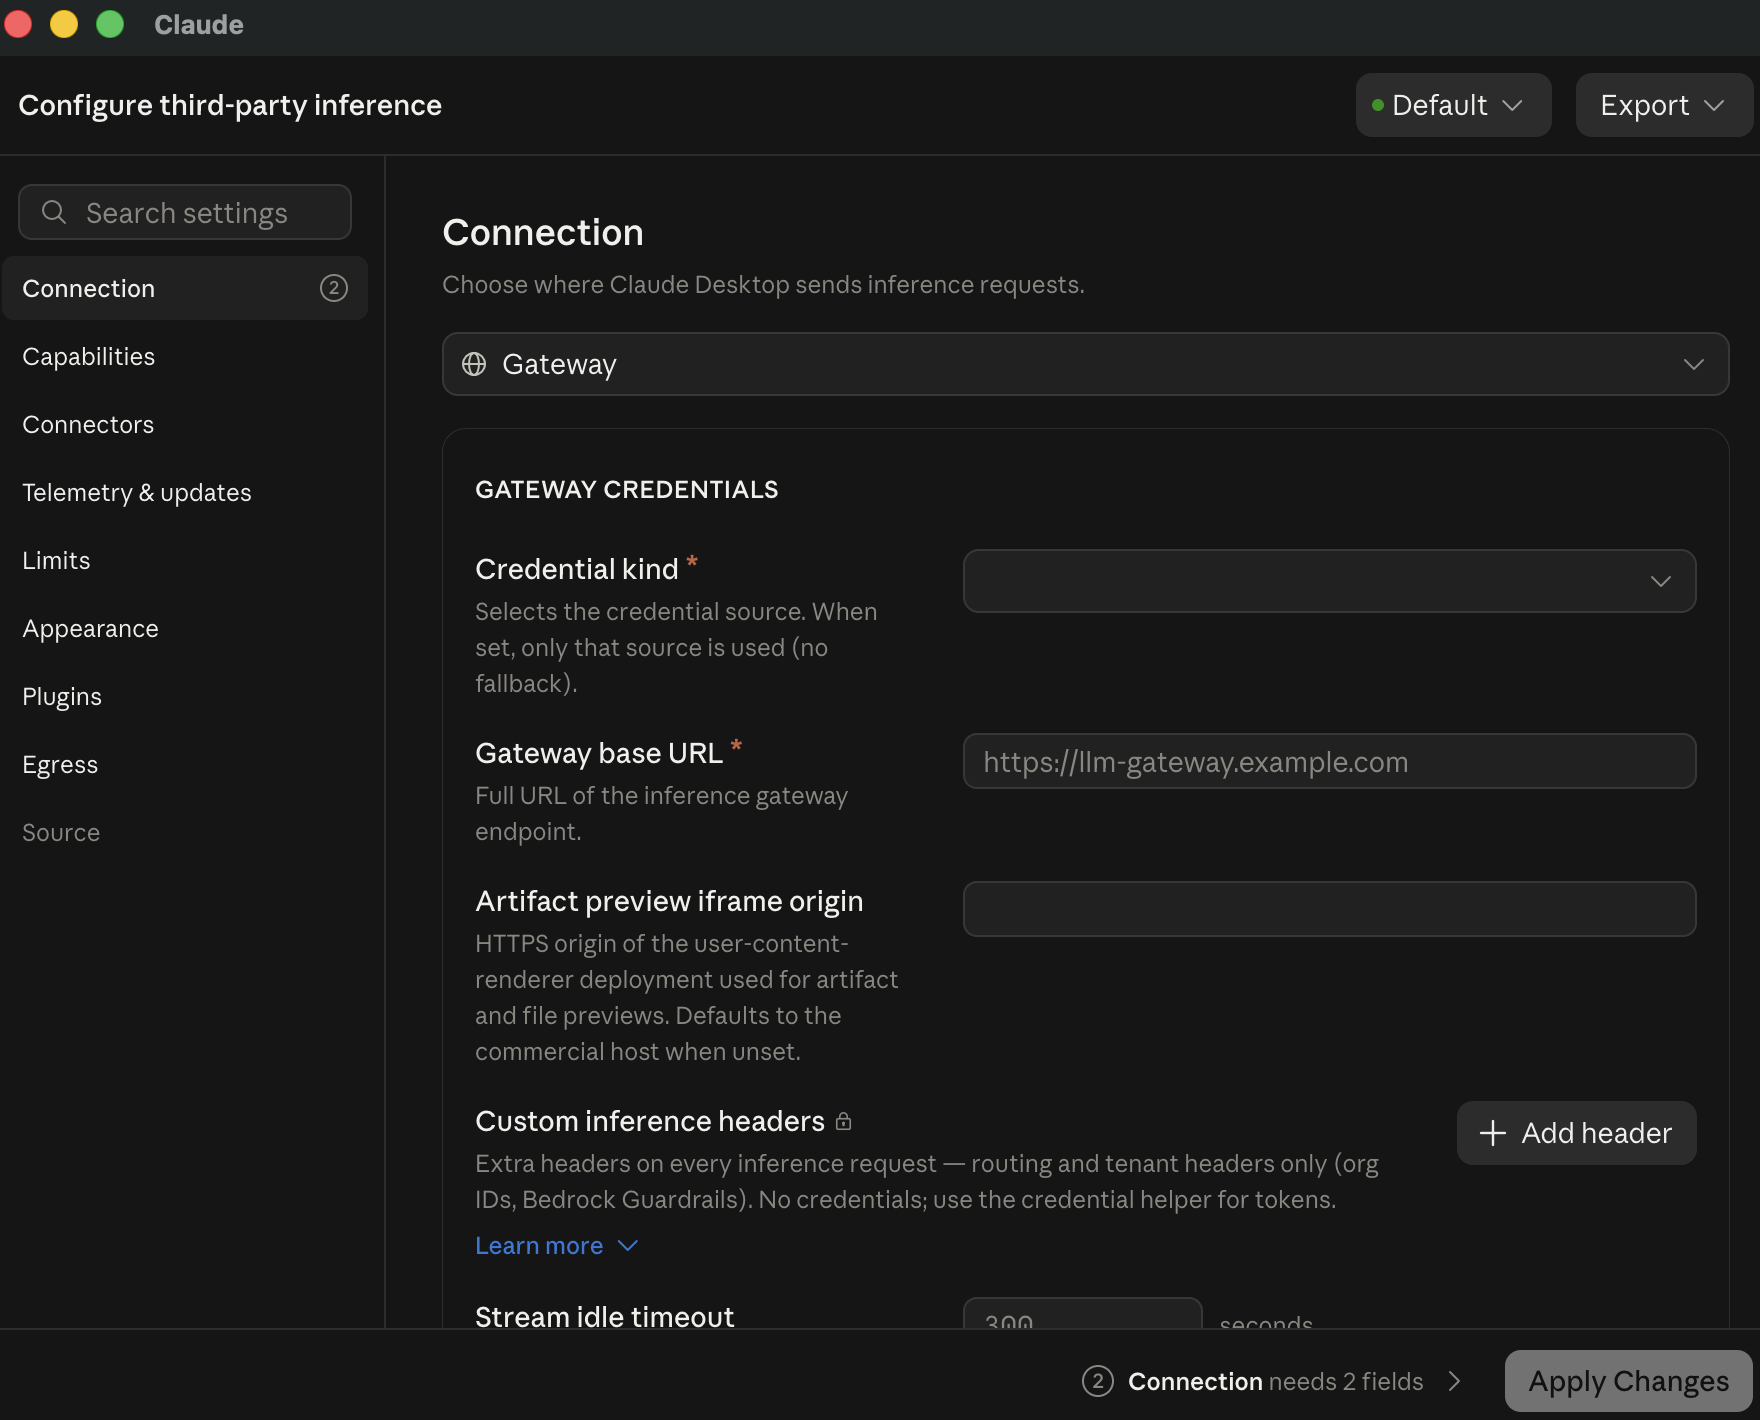Select the Connection settings section
1760x1420 pixels.
coord(185,288)
